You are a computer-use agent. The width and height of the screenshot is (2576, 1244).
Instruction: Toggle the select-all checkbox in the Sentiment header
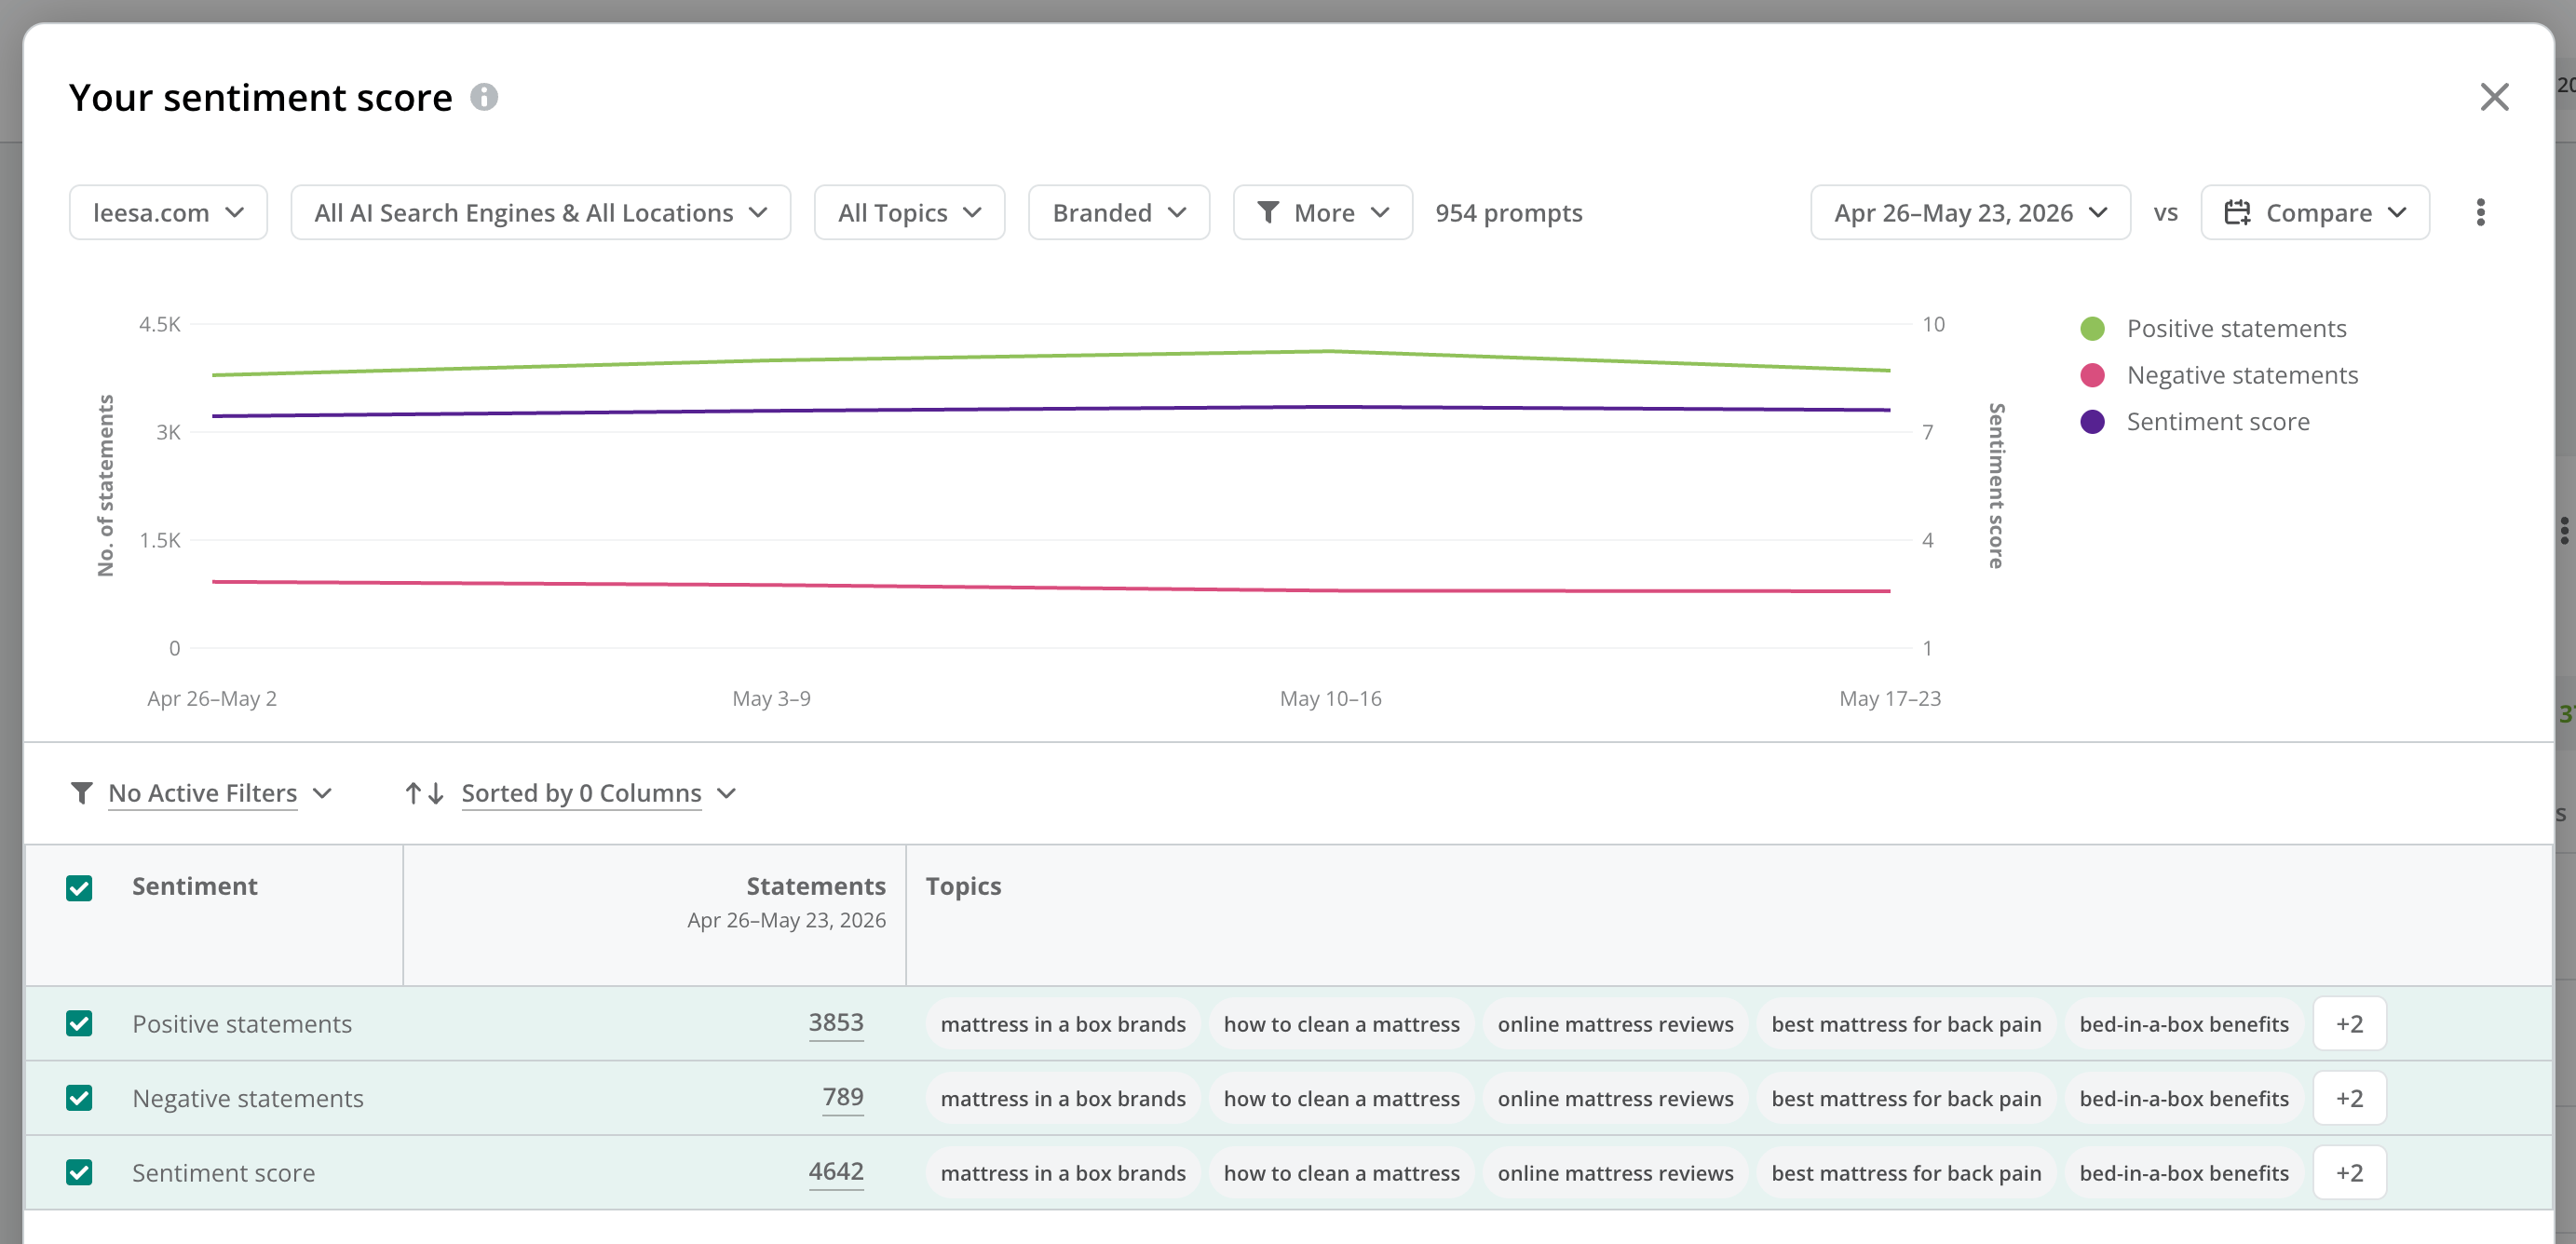coord(79,888)
